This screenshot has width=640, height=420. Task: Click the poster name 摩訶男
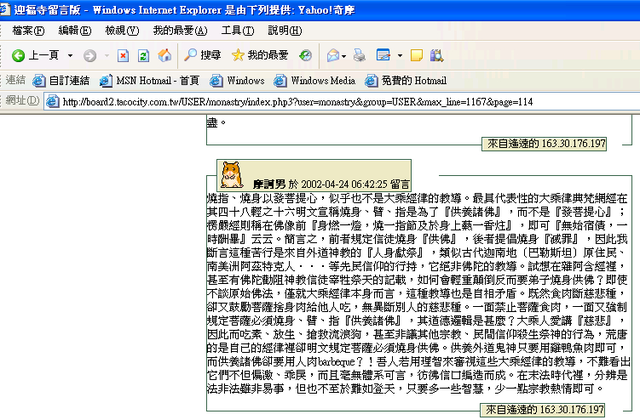[269, 184]
